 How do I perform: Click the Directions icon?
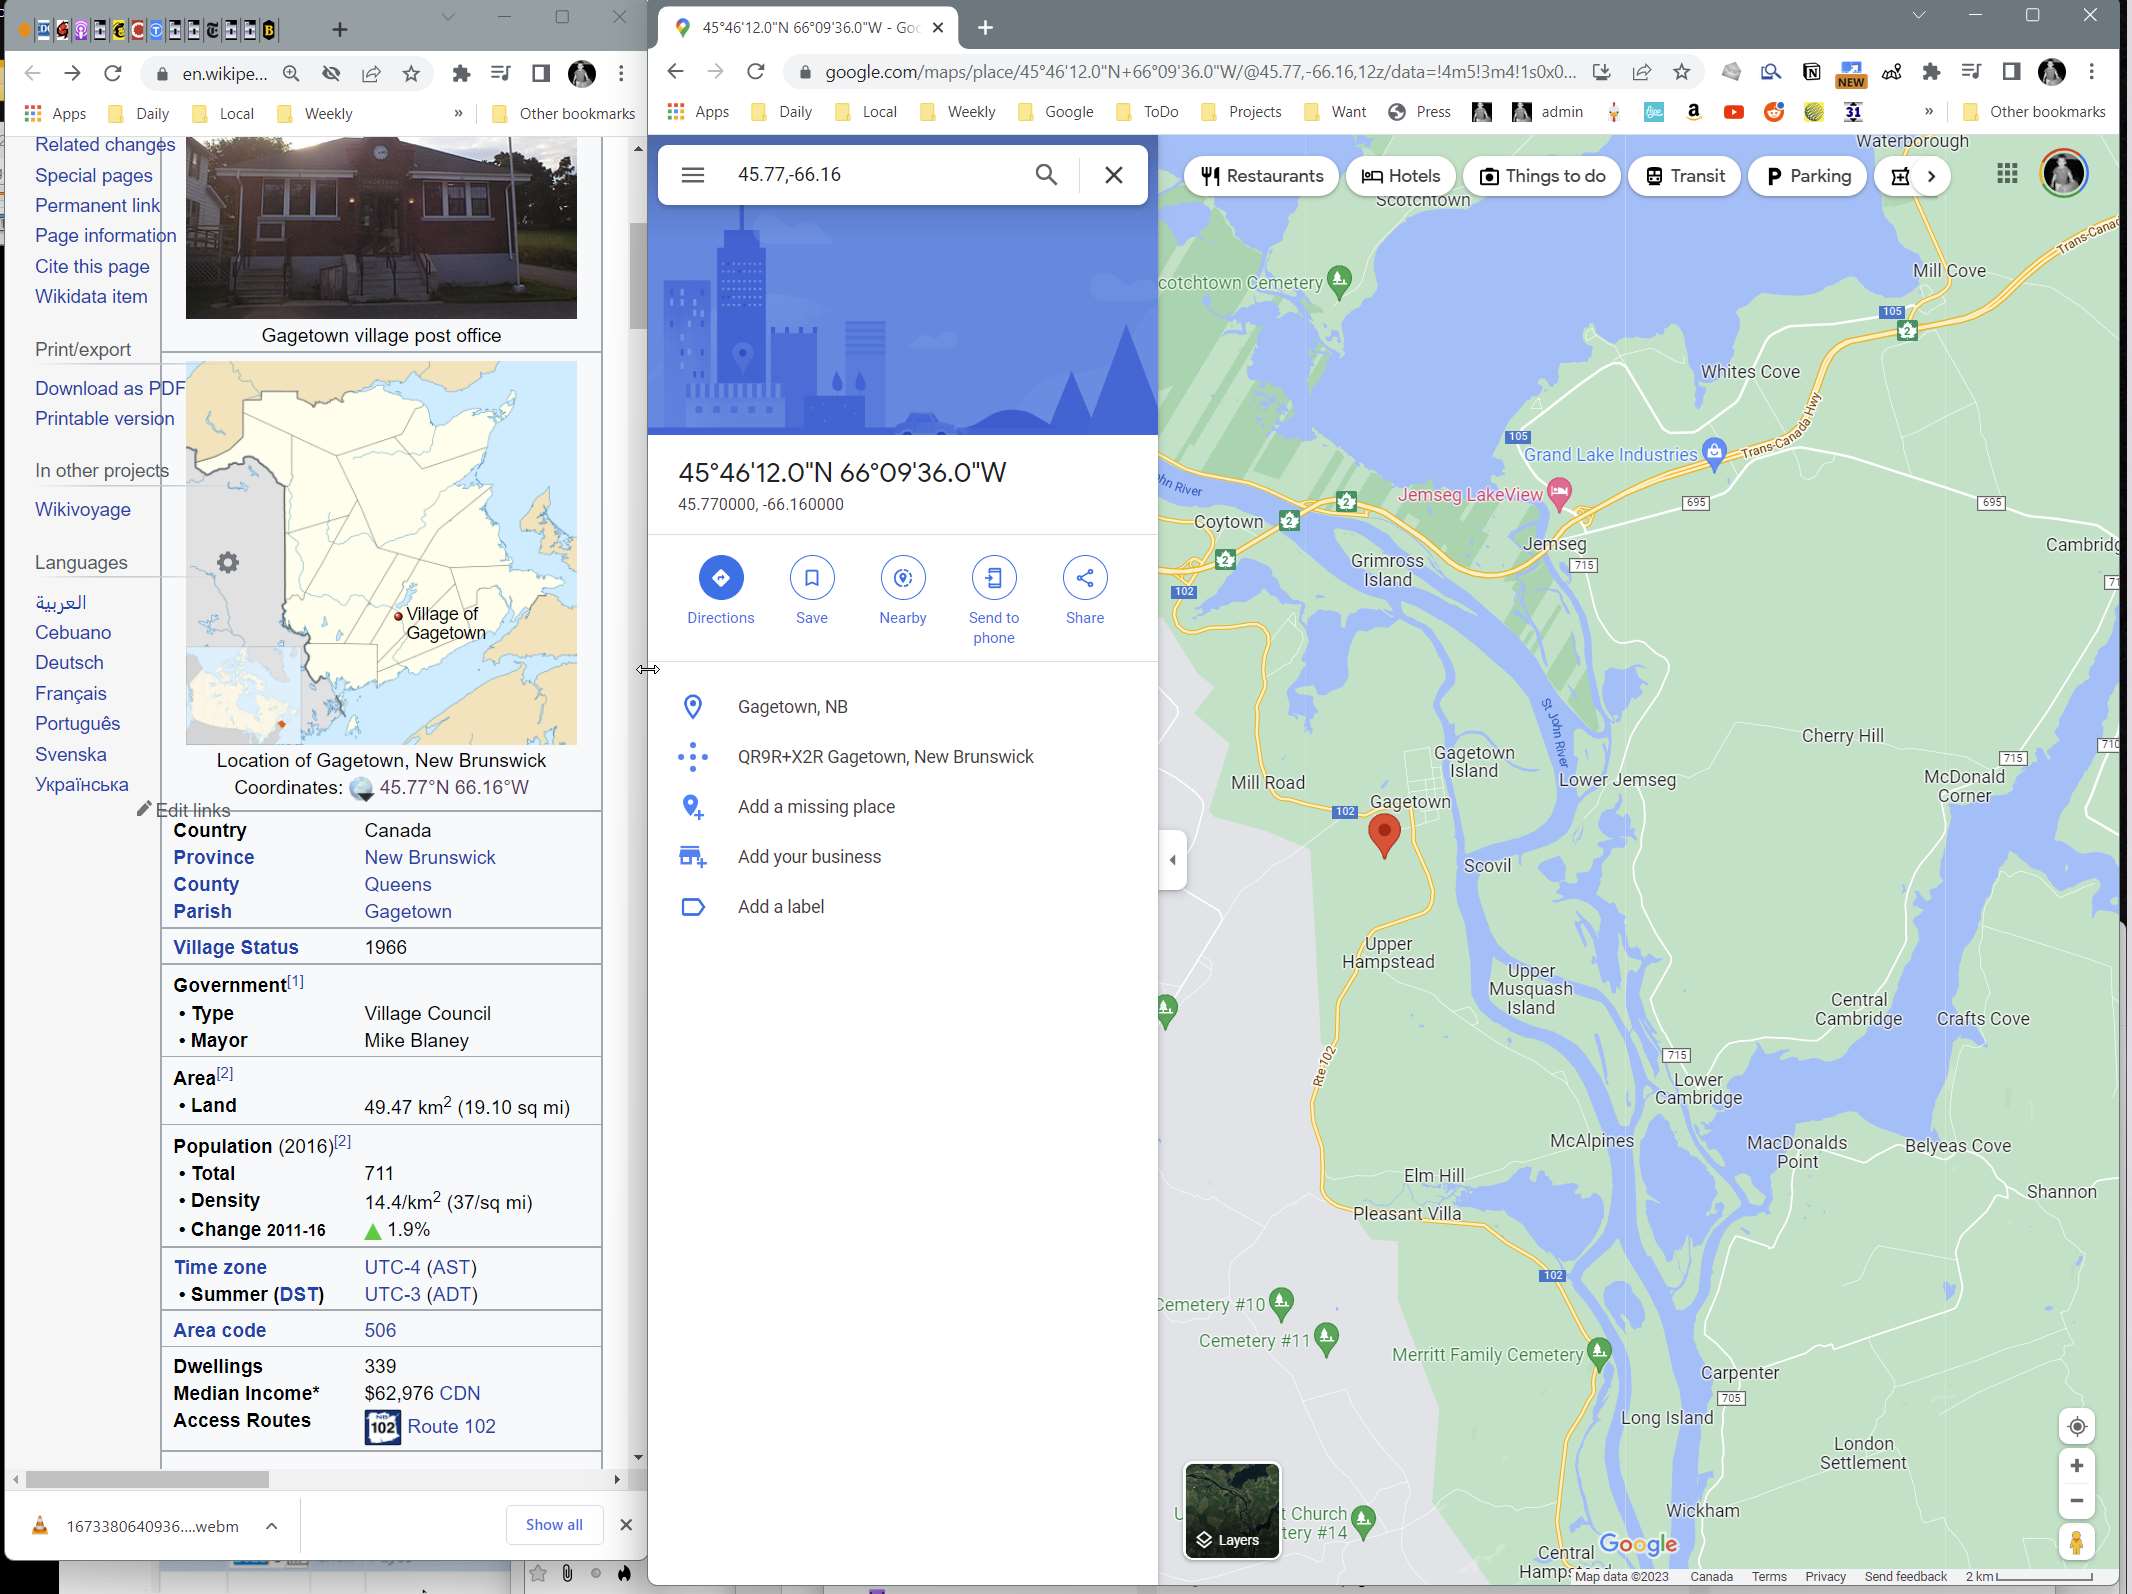tap(720, 578)
